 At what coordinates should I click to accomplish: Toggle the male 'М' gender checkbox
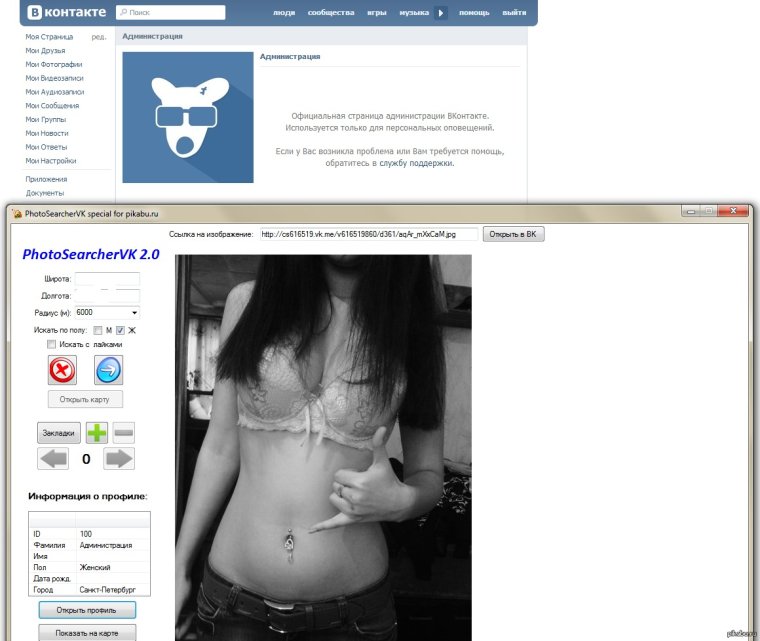tap(97, 329)
